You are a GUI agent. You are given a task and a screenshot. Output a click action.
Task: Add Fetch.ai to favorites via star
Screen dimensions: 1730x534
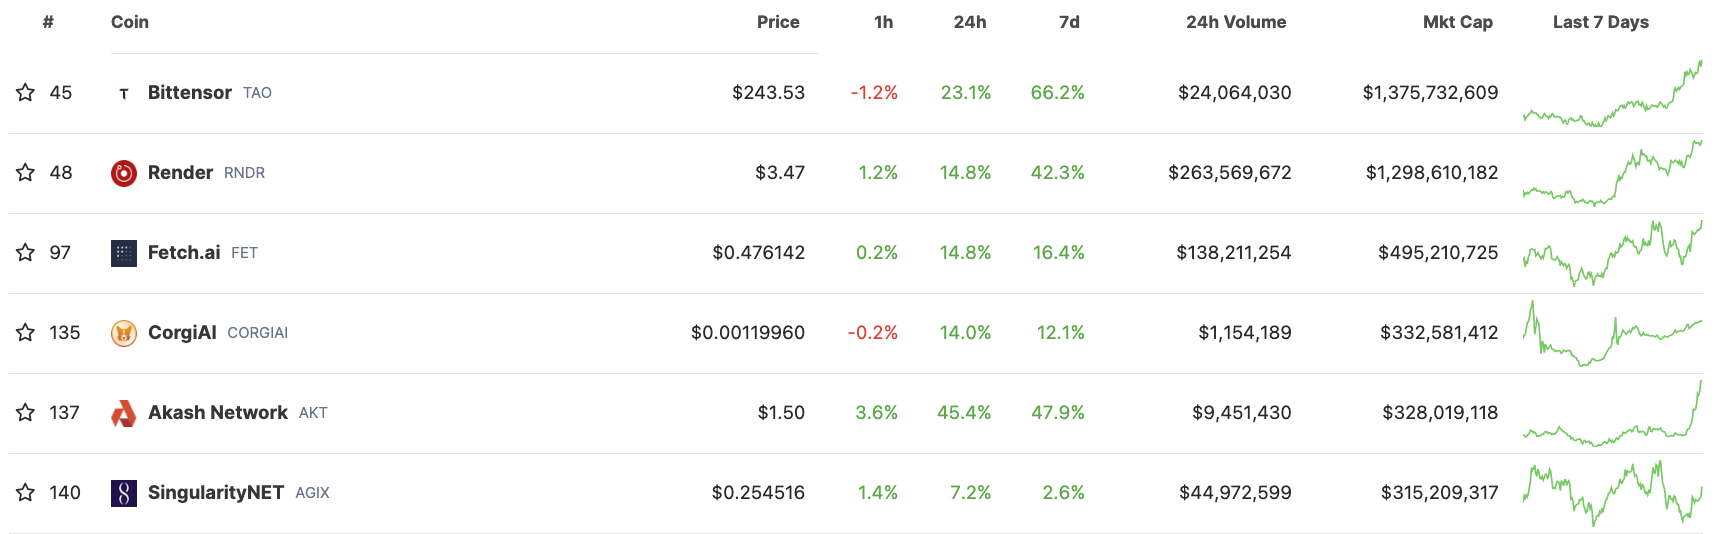click(25, 253)
